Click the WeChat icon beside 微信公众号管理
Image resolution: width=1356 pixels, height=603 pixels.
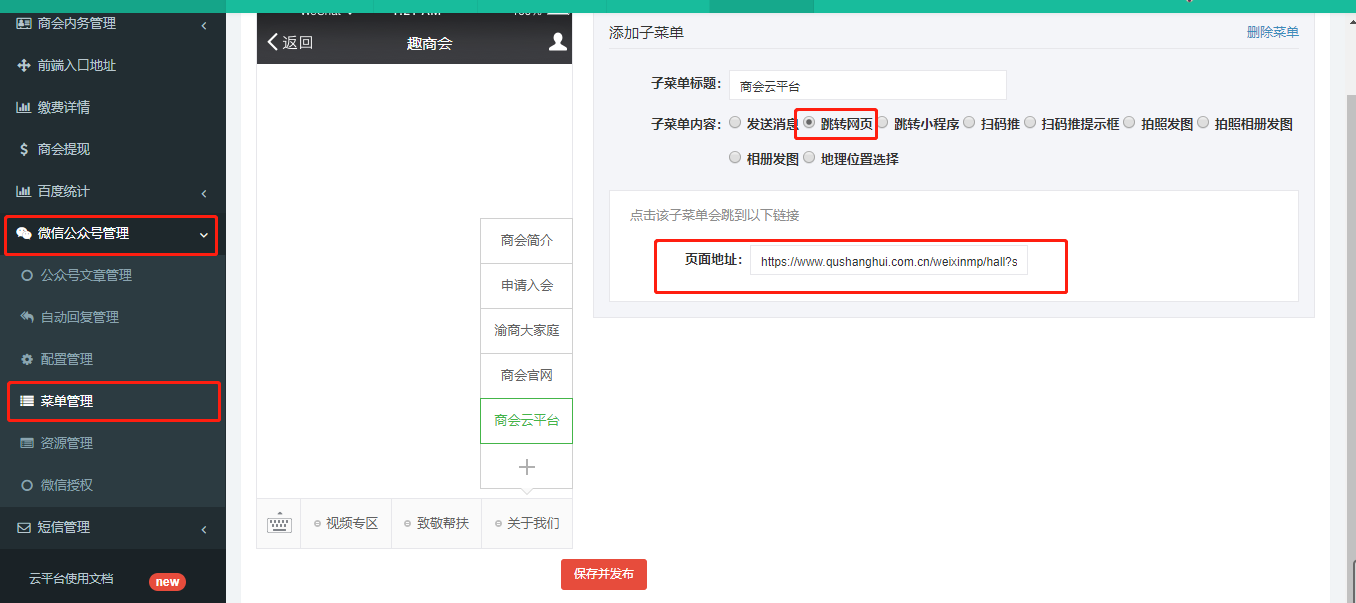[24, 233]
